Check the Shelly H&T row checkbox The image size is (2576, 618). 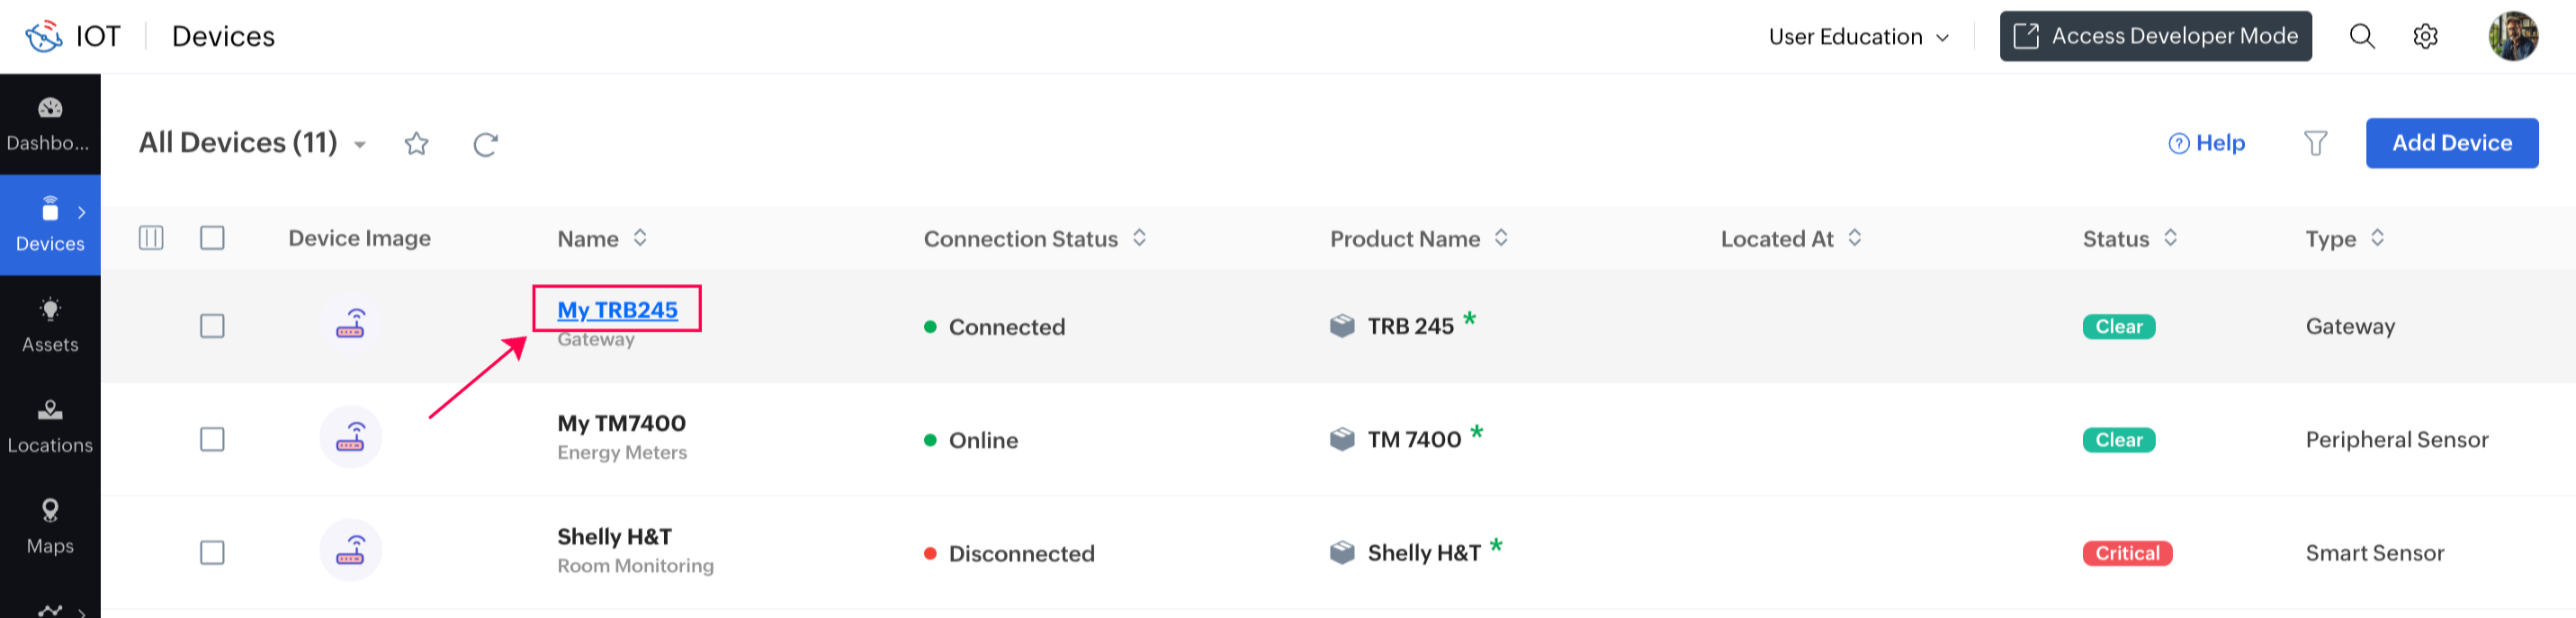tap(212, 552)
